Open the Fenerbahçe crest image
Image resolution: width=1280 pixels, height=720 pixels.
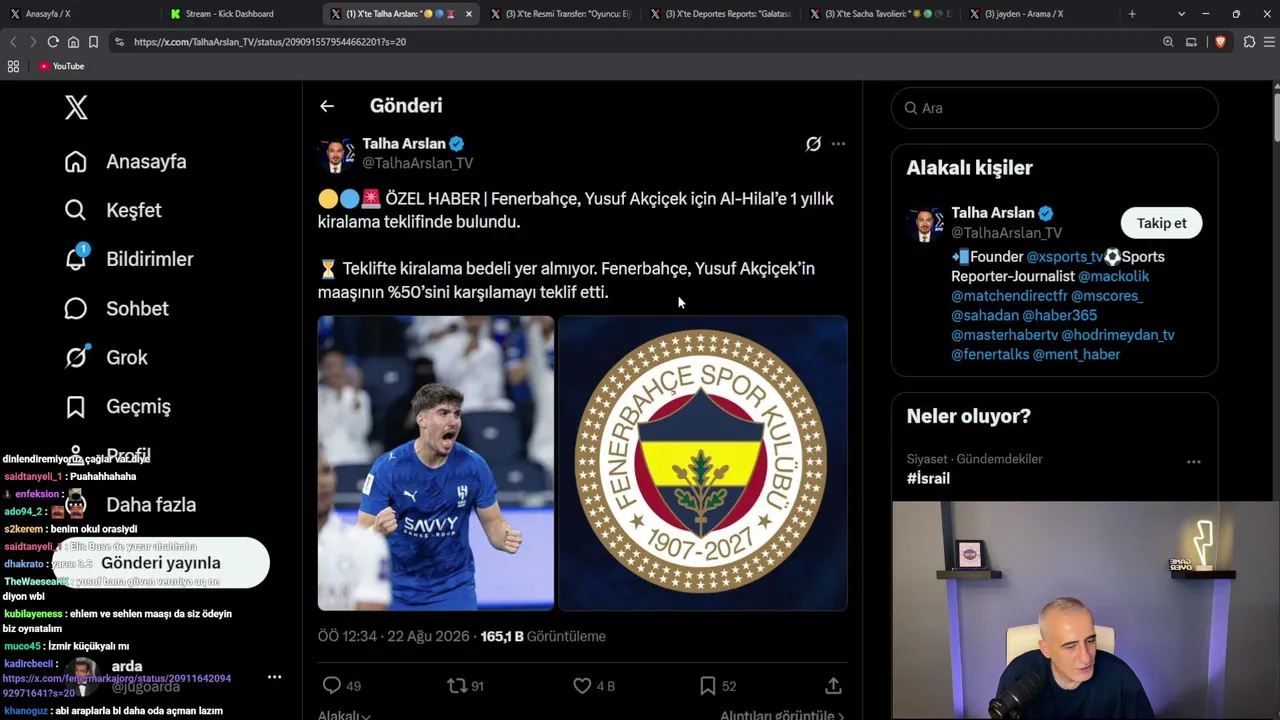(703, 463)
